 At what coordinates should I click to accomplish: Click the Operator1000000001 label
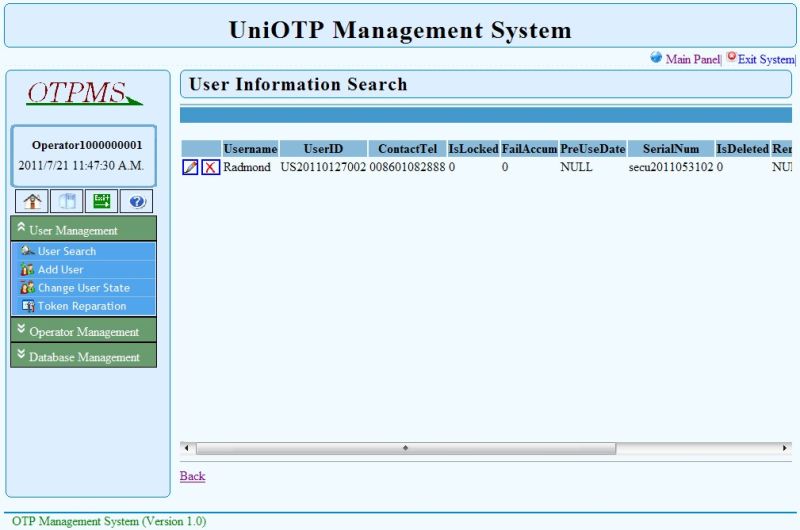[x=87, y=145]
